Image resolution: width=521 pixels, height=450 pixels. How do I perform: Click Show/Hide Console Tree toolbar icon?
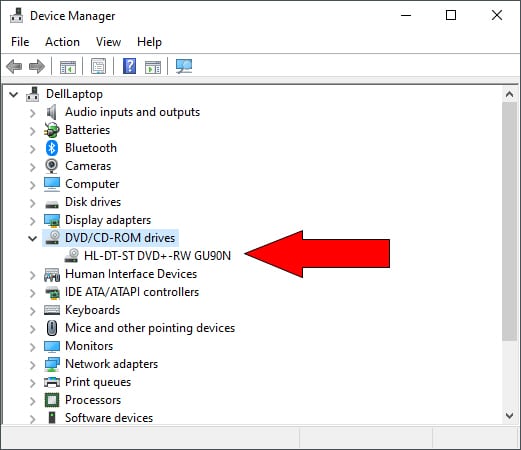(68, 66)
